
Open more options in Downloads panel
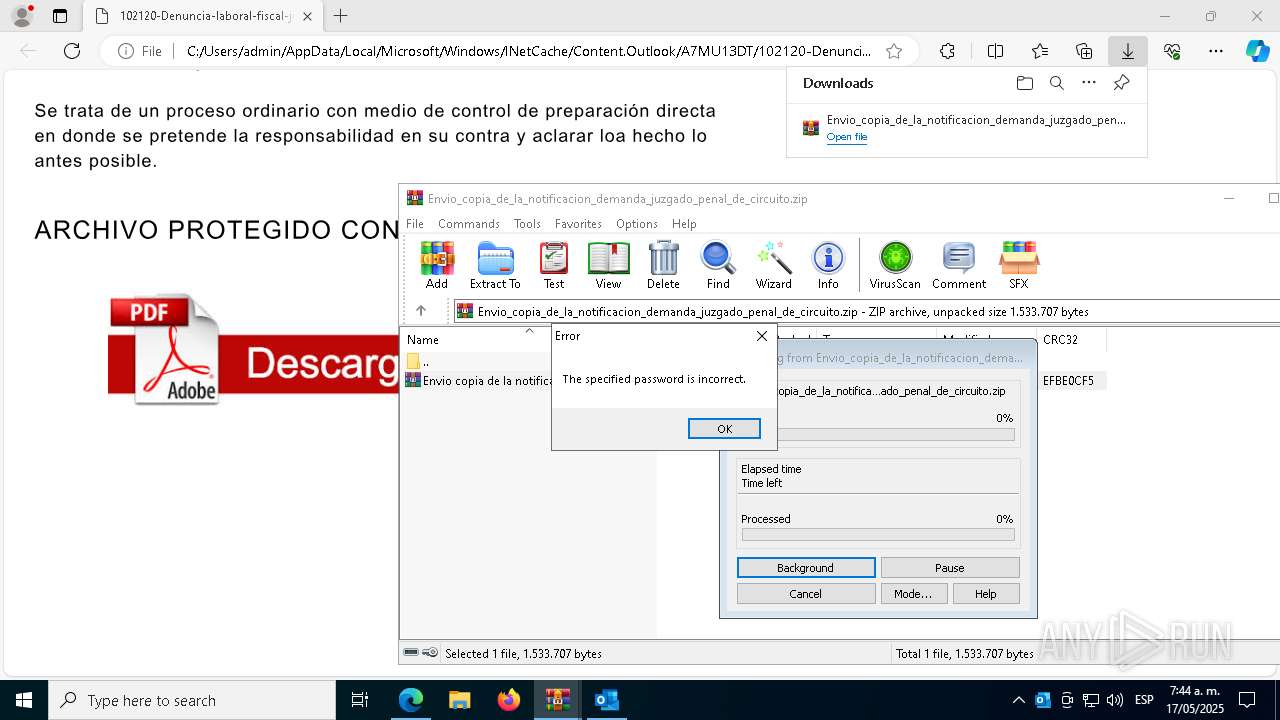(x=1089, y=83)
